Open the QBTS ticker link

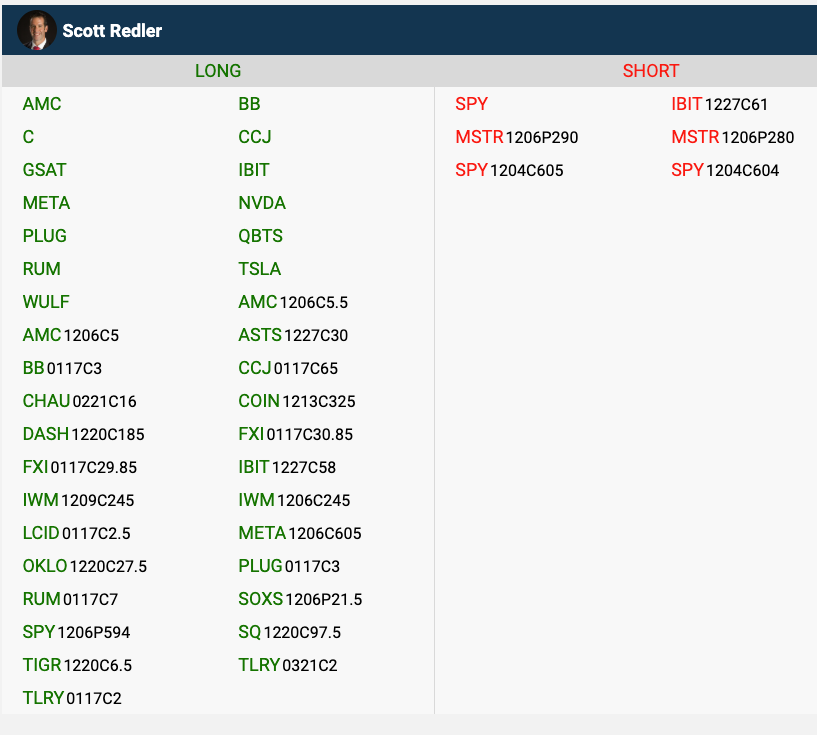point(261,236)
